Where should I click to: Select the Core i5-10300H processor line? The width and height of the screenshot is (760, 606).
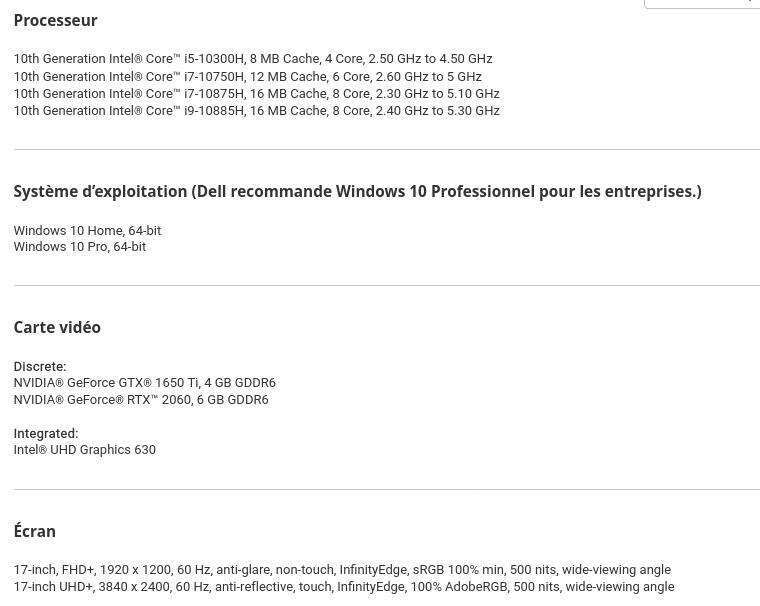pos(252,59)
